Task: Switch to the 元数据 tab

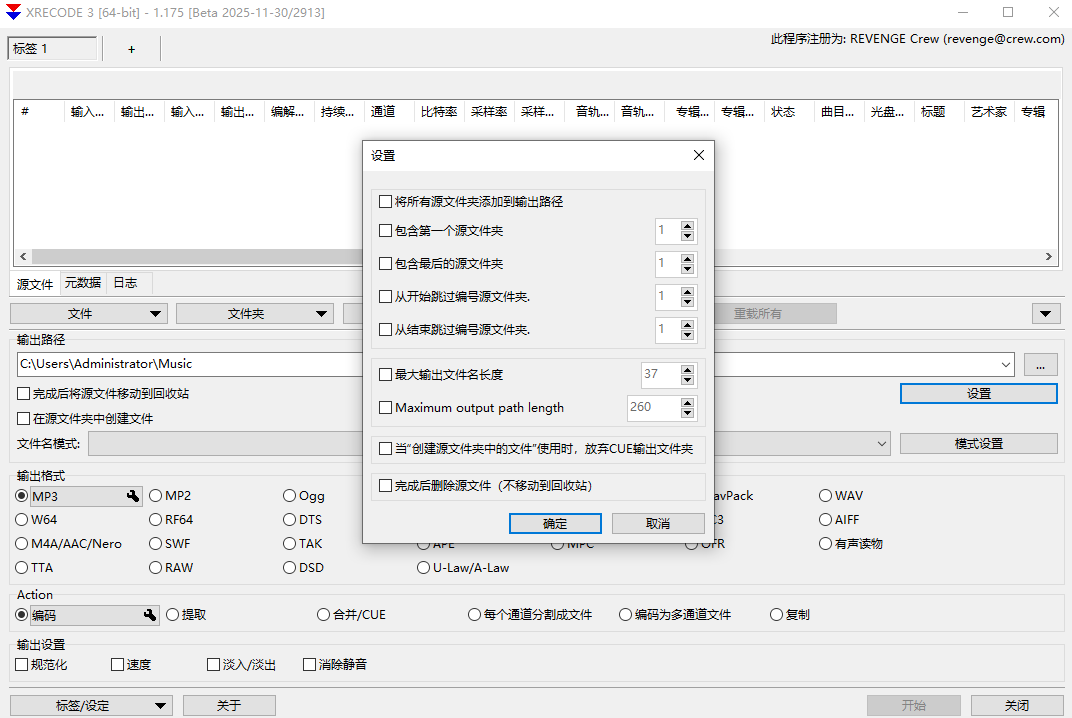Action: click(x=82, y=283)
